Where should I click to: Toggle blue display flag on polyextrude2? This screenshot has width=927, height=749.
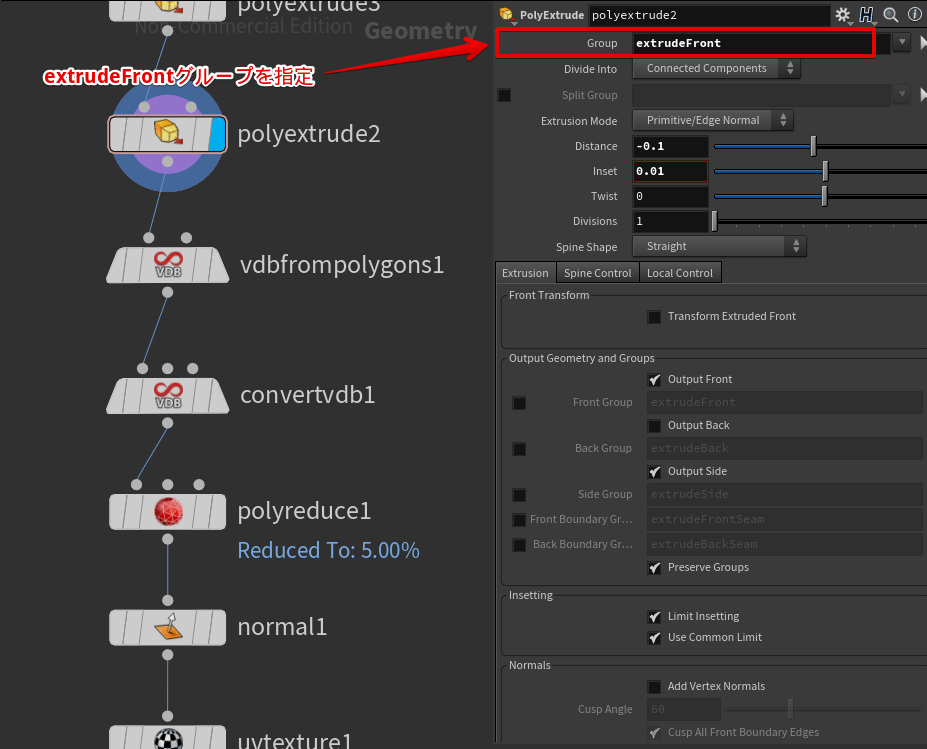click(x=218, y=134)
